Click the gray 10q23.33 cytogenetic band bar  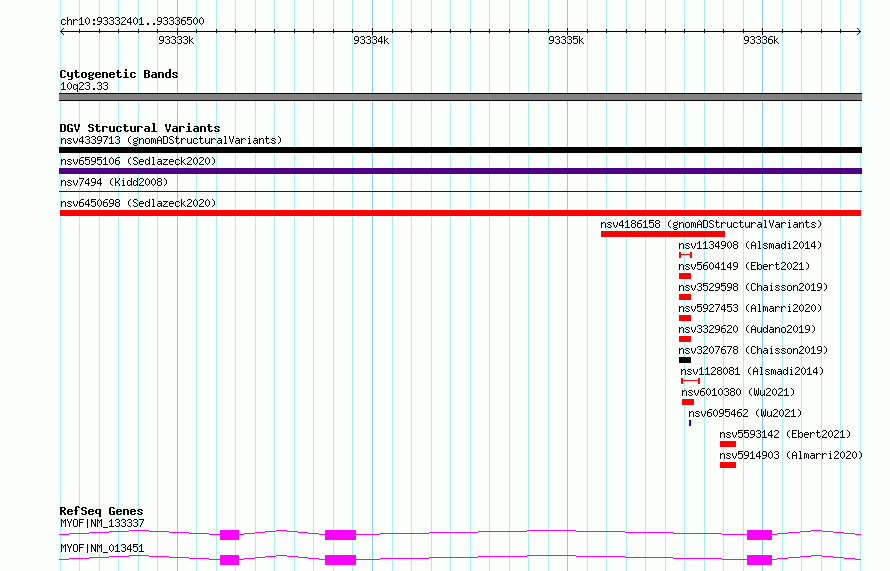460,97
